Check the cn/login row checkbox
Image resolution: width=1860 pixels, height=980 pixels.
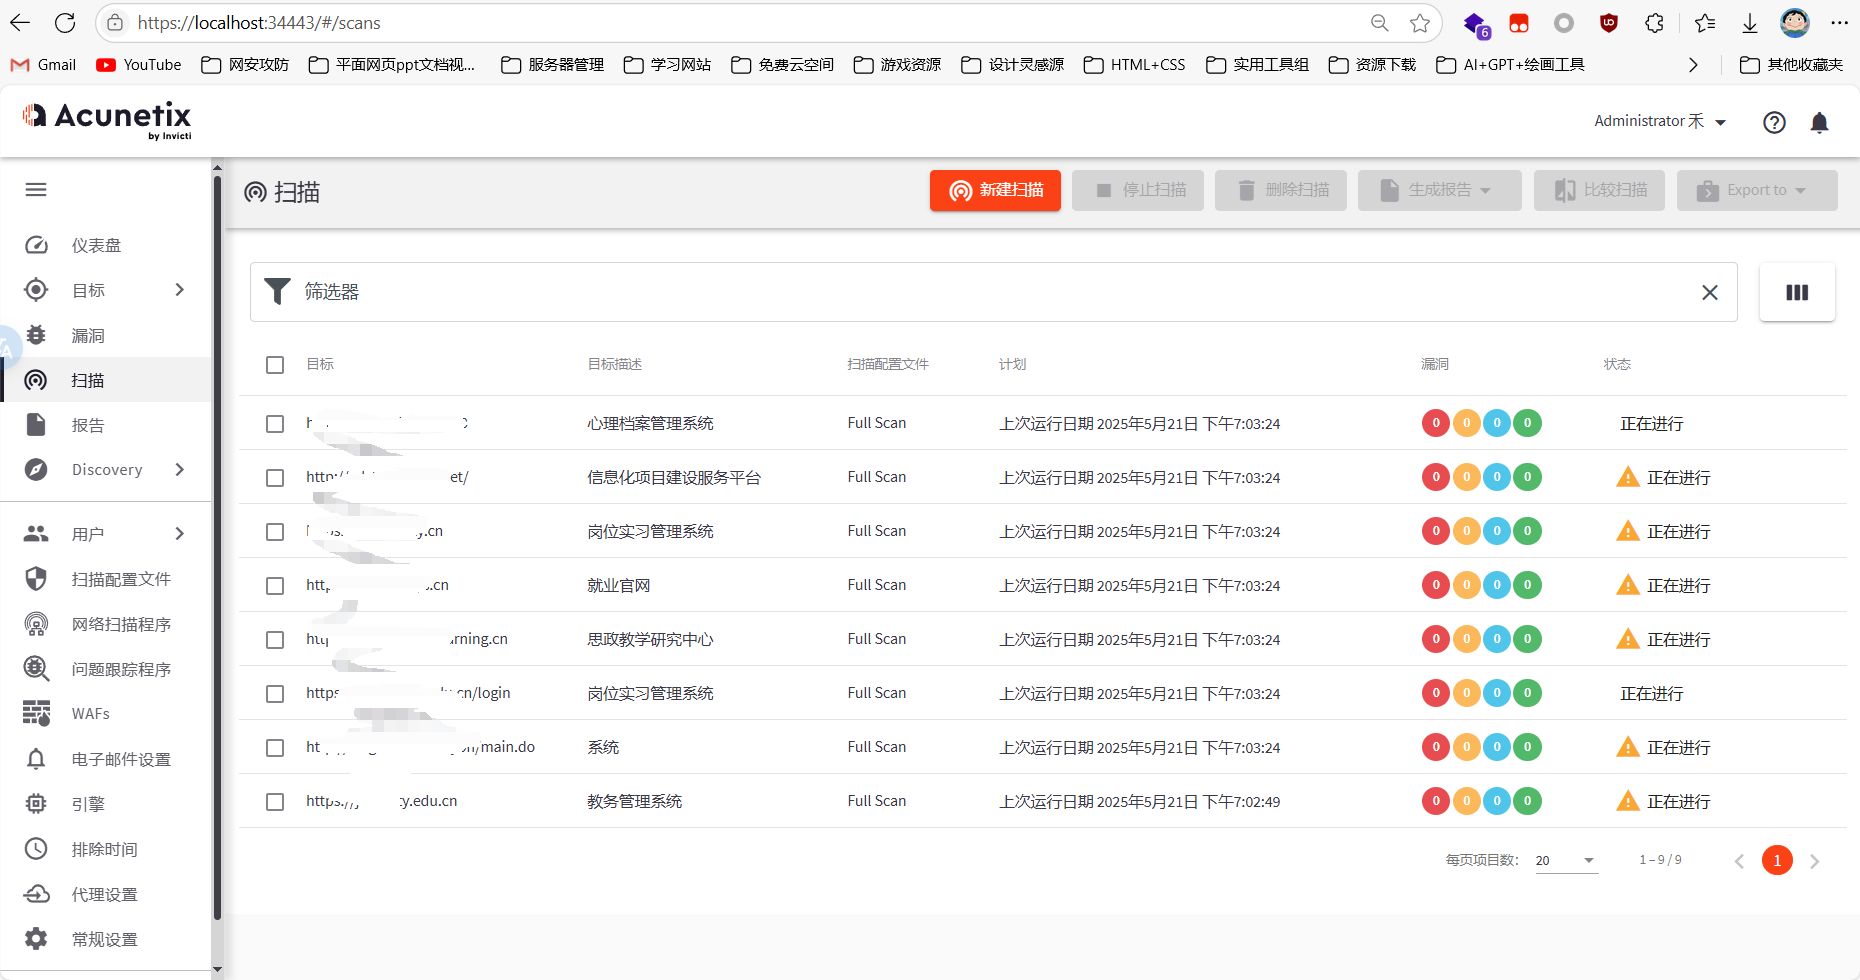pos(275,694)
